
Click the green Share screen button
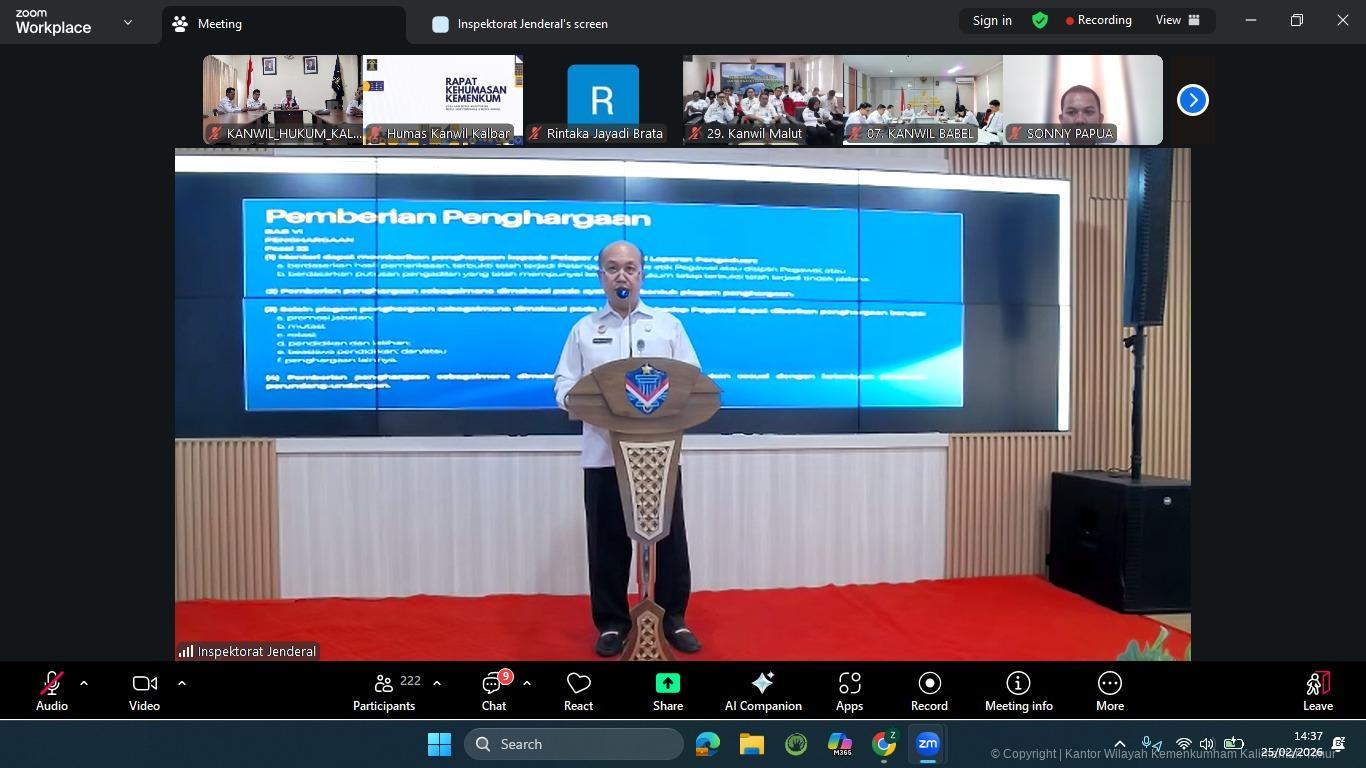tap(667, 691)
